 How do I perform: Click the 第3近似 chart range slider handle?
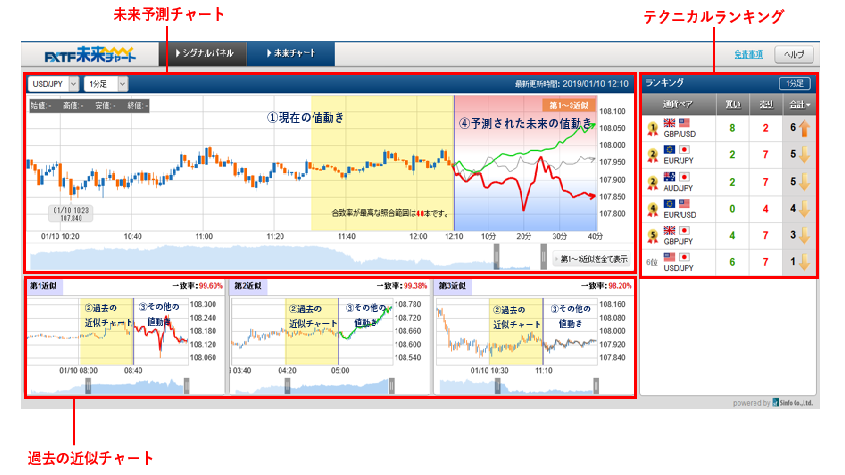[x=498, y=385]
